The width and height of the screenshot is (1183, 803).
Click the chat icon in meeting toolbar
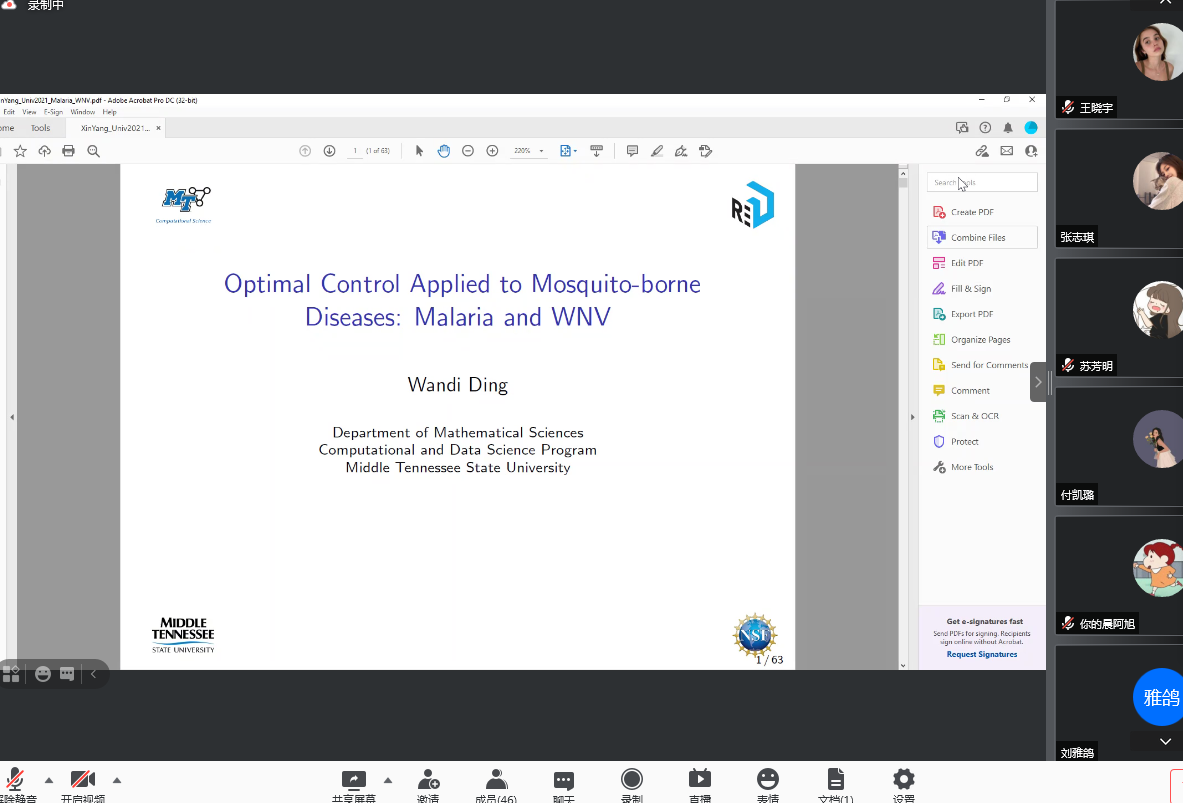tap(564, 781)
